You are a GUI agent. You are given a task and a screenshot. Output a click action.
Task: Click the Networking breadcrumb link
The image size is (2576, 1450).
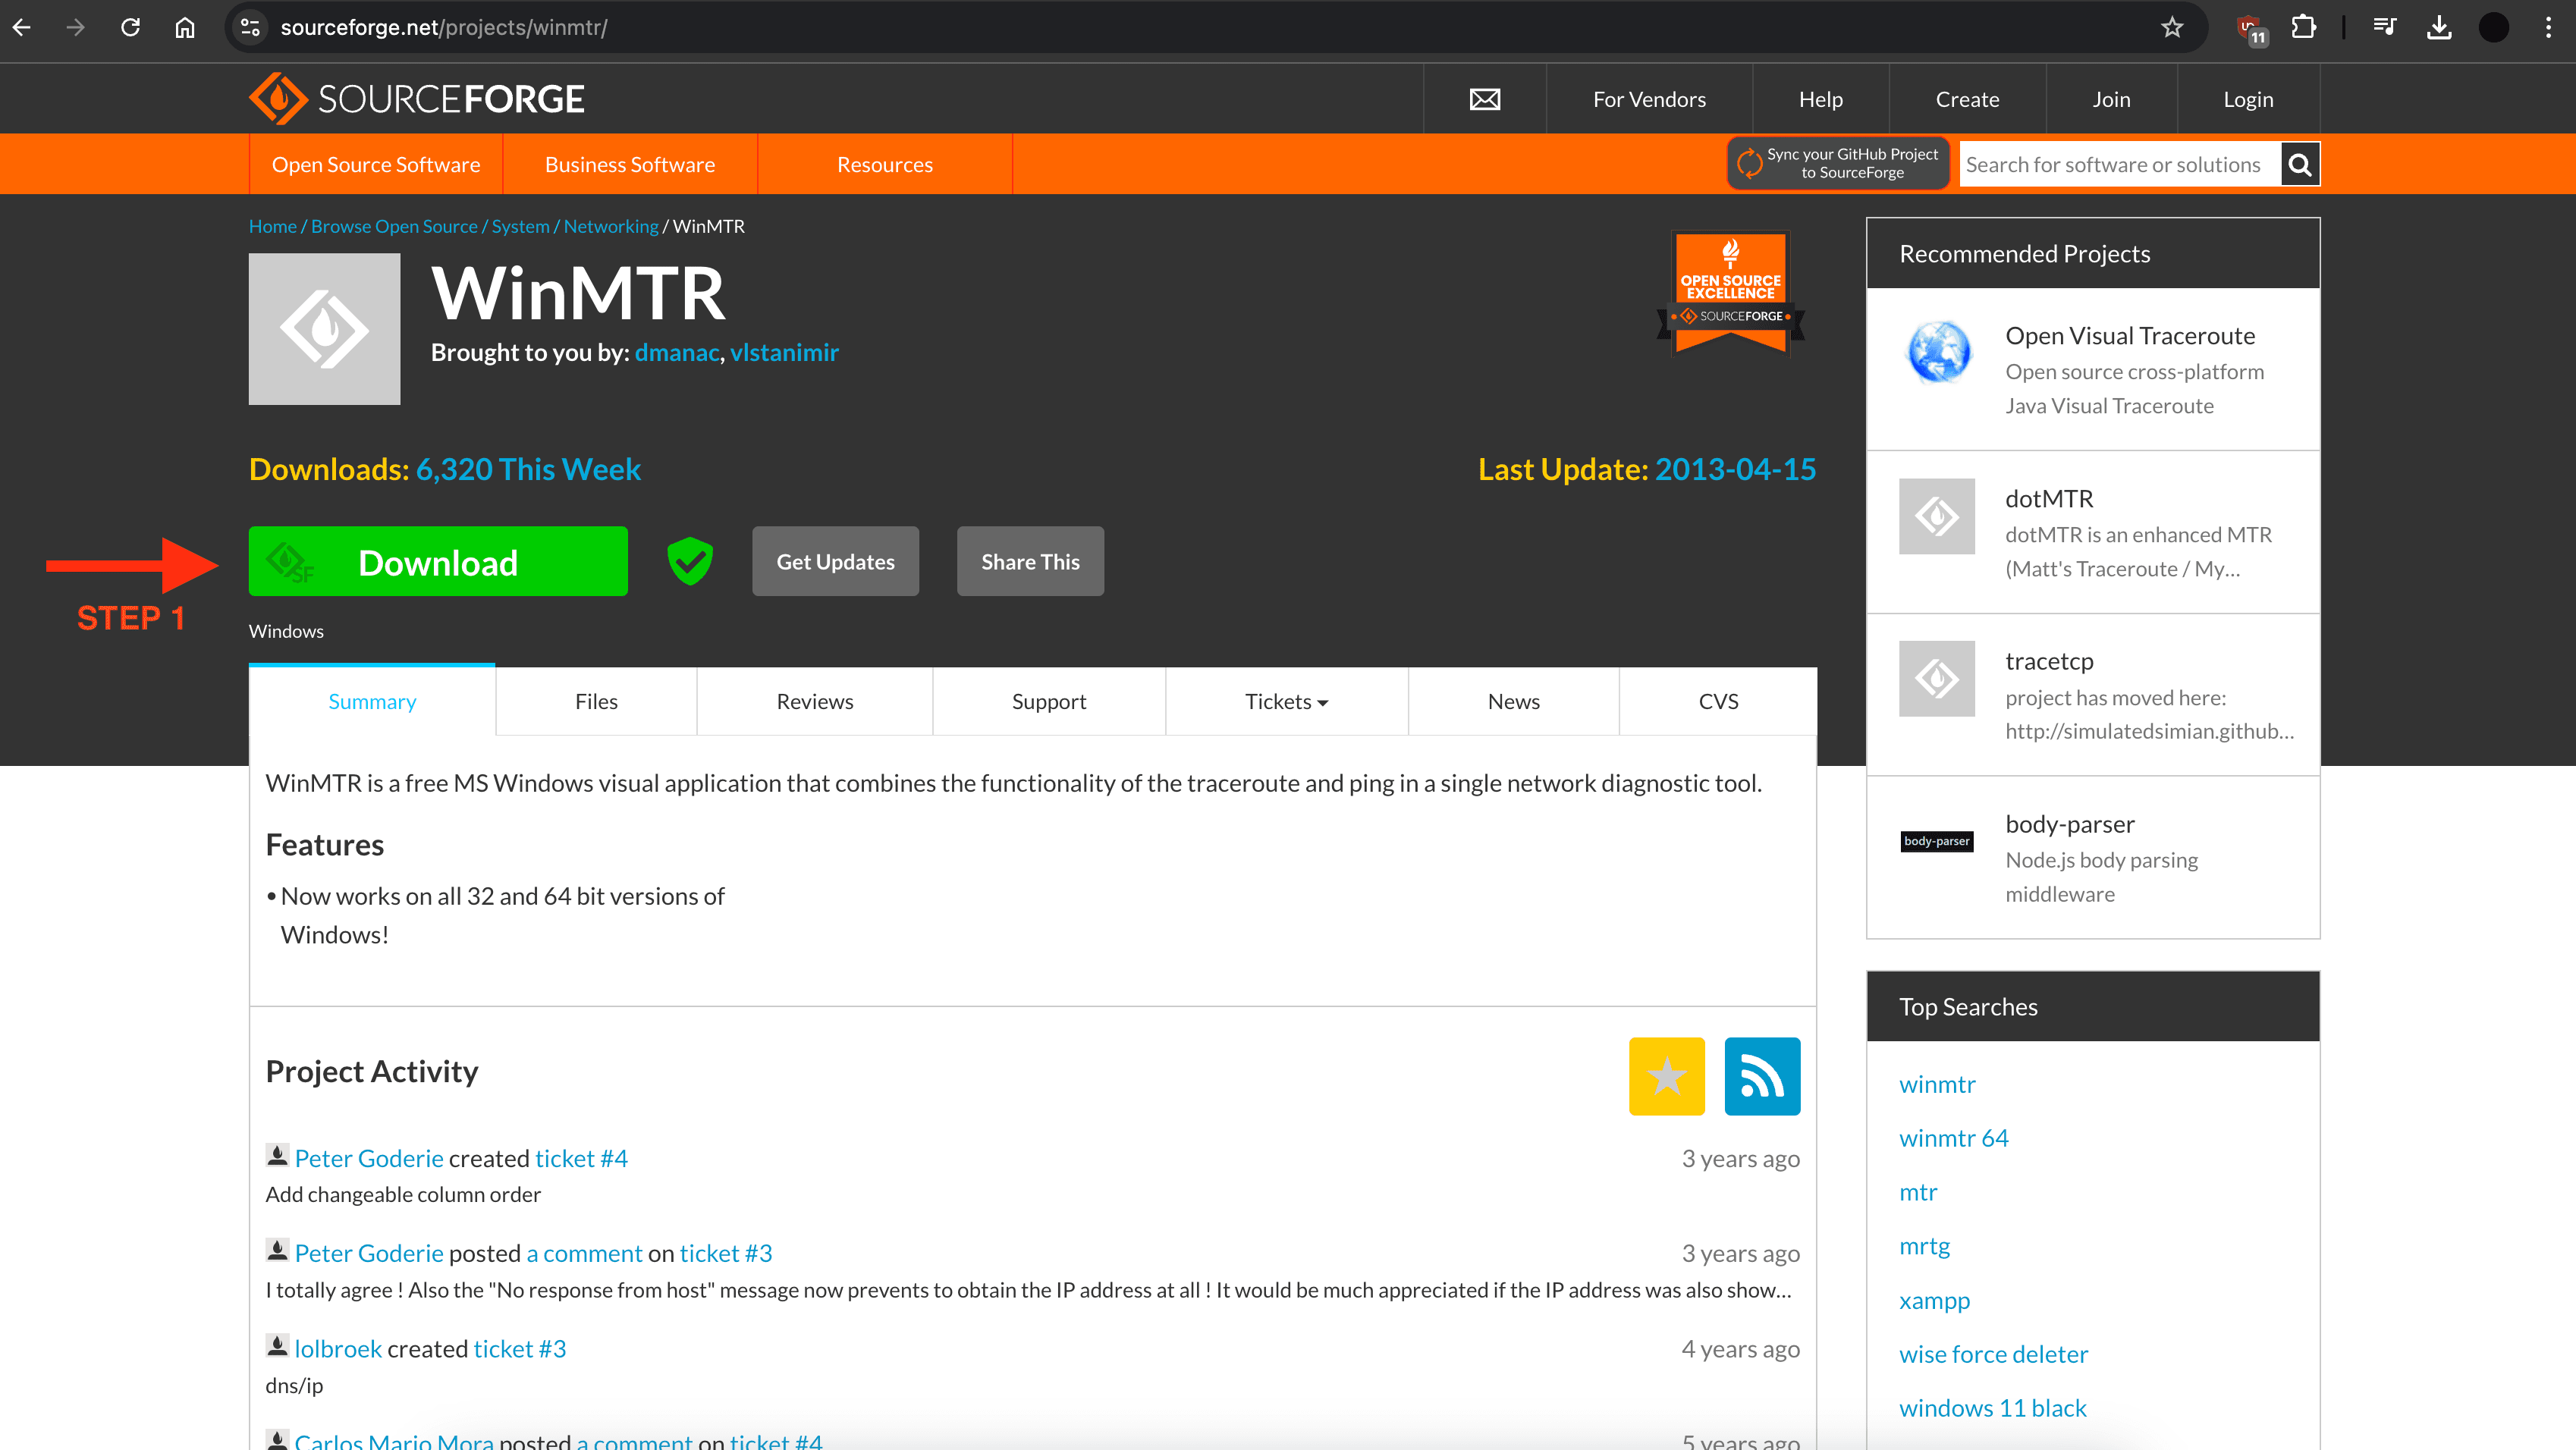click(611, 226)
